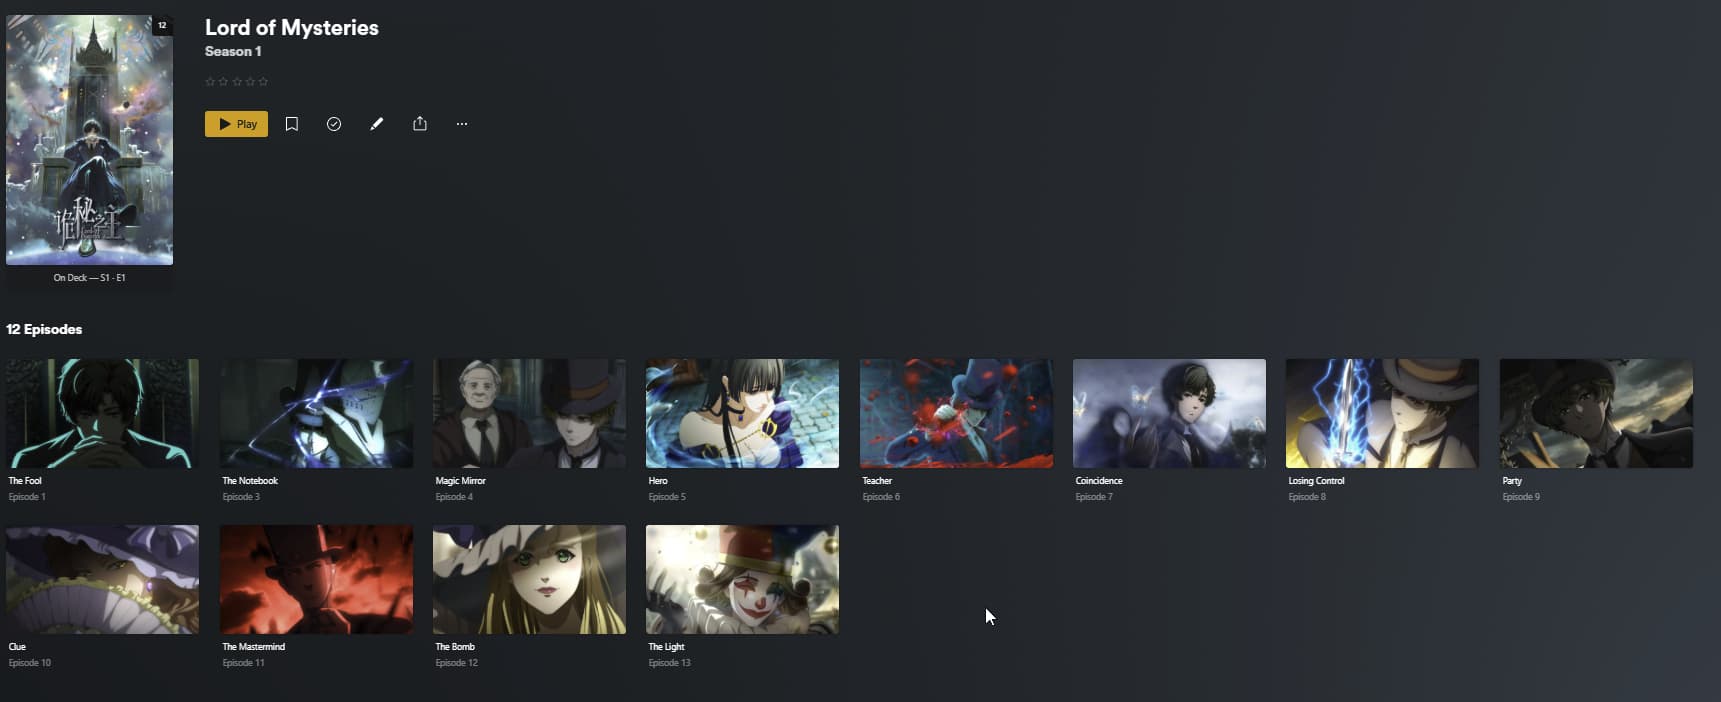Click 'The Mastermind' episode title text

(x=253, y=647)
